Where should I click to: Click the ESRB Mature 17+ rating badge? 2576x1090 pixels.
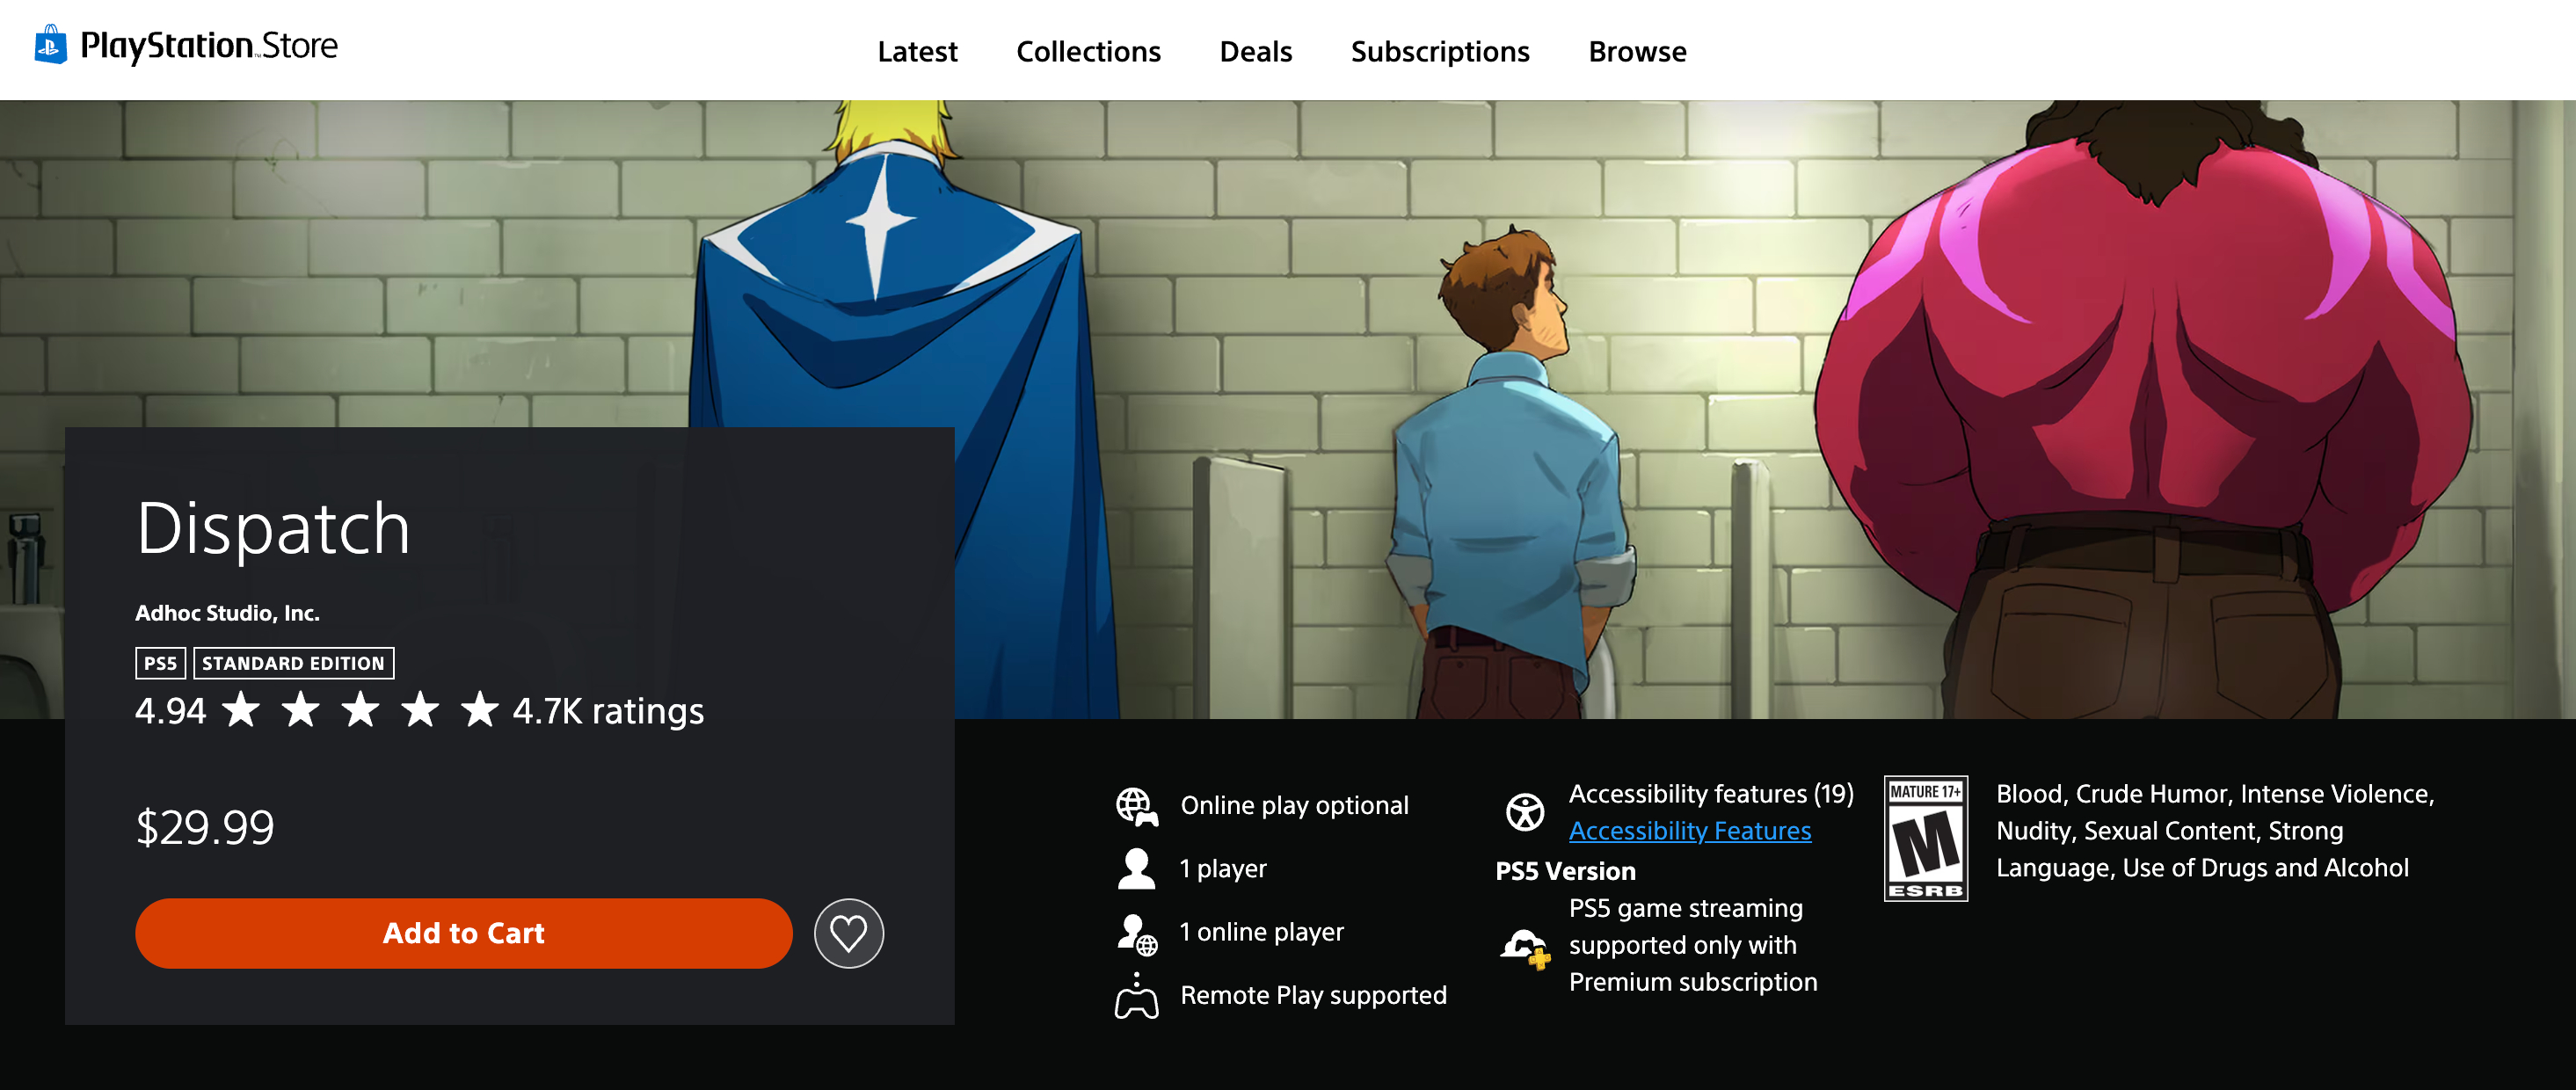click(1925, 838)
